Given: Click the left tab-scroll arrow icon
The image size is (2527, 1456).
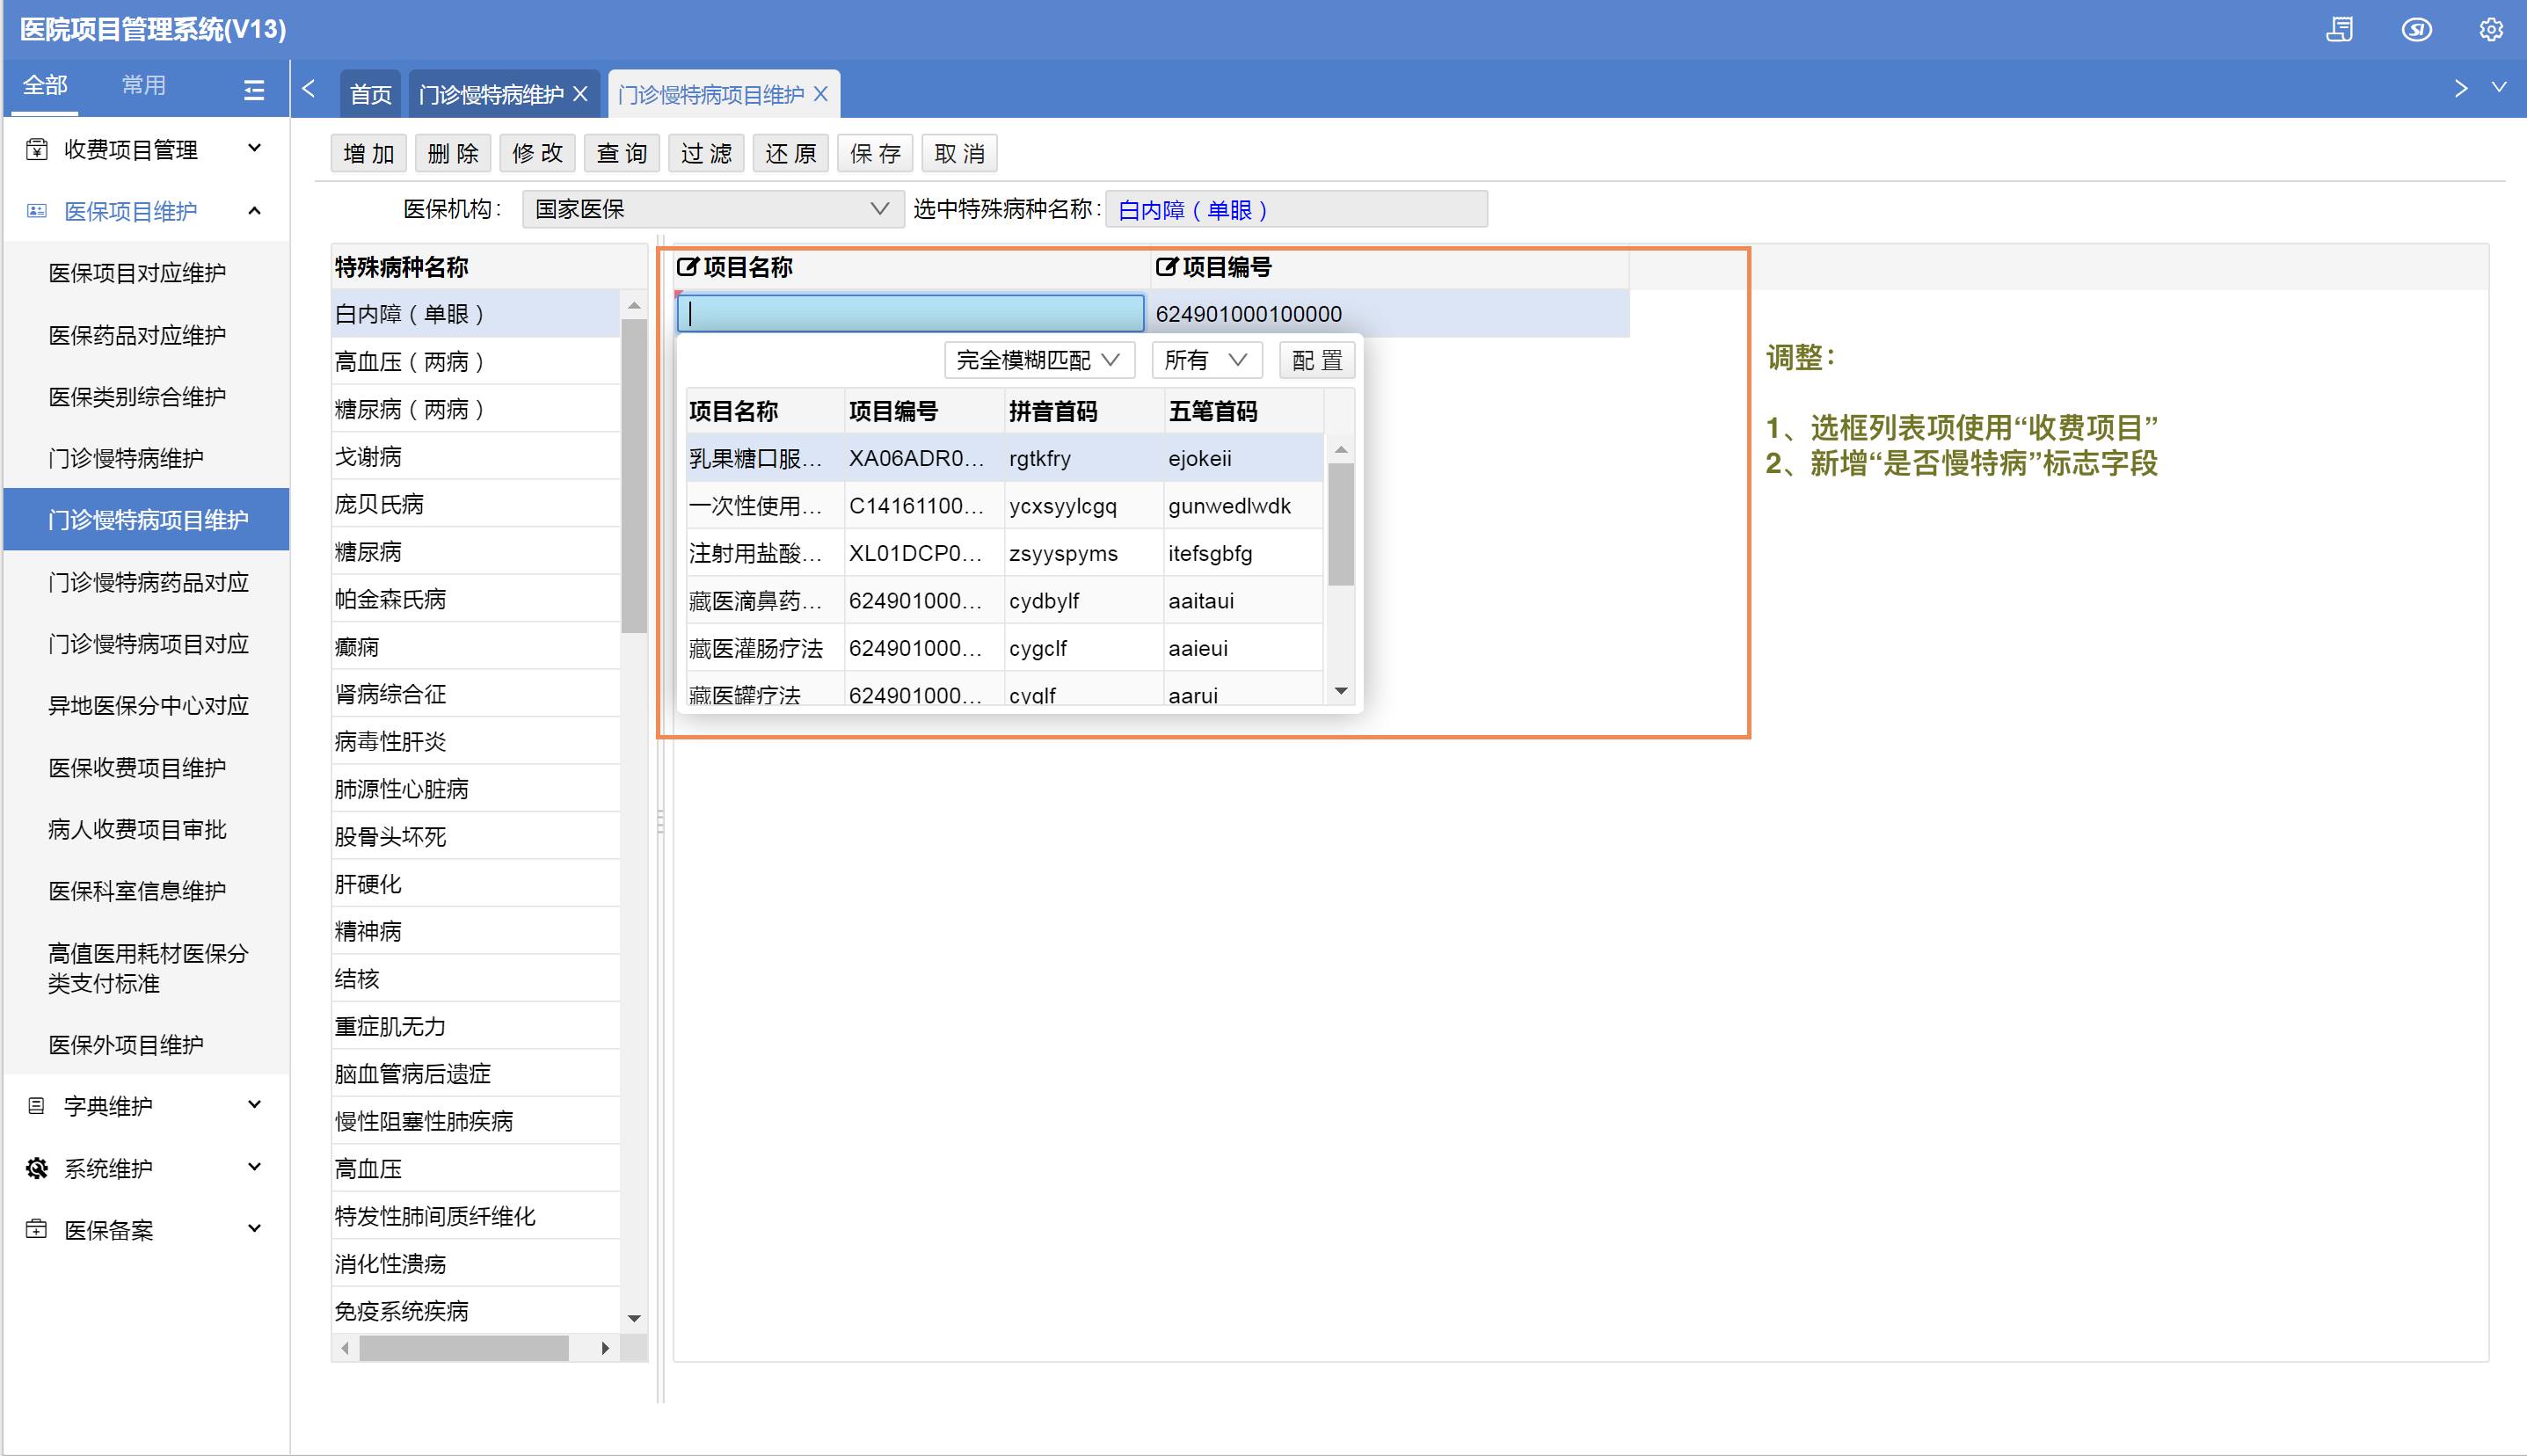Looking at the screenshot, I should [x=309, y=90].
